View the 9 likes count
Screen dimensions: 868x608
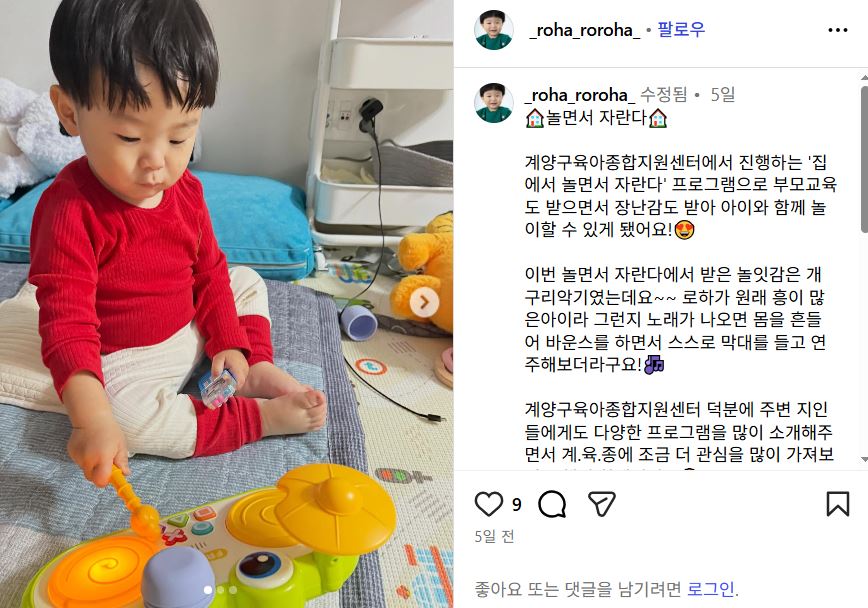click(x=516, y=504)
